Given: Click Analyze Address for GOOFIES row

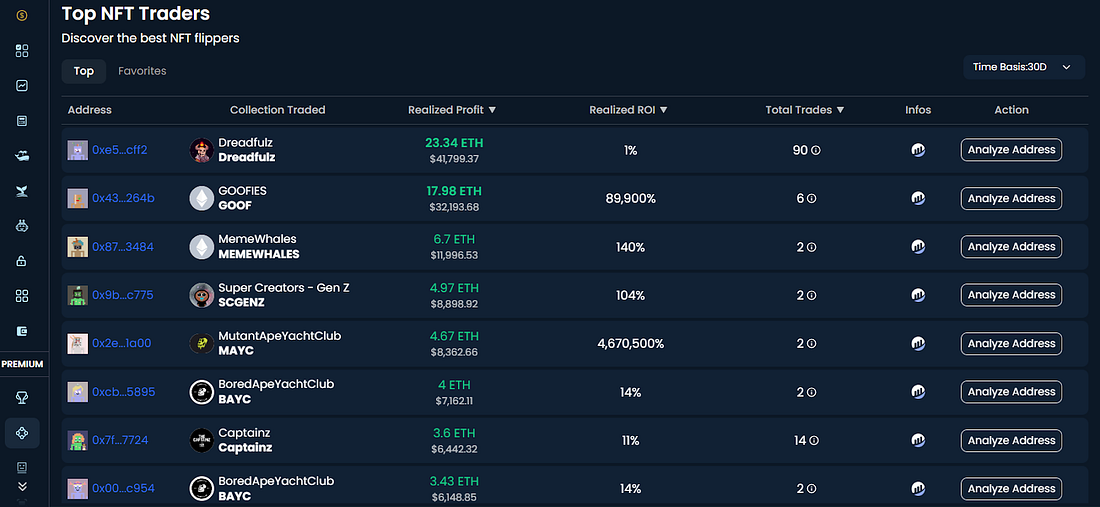Looking at the screenshot, I should [1011, 198].
